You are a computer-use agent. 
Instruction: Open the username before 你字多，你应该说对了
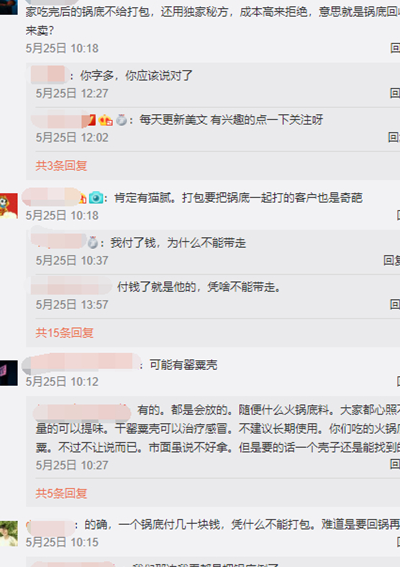pyautogui.click(x=48, y=75)
